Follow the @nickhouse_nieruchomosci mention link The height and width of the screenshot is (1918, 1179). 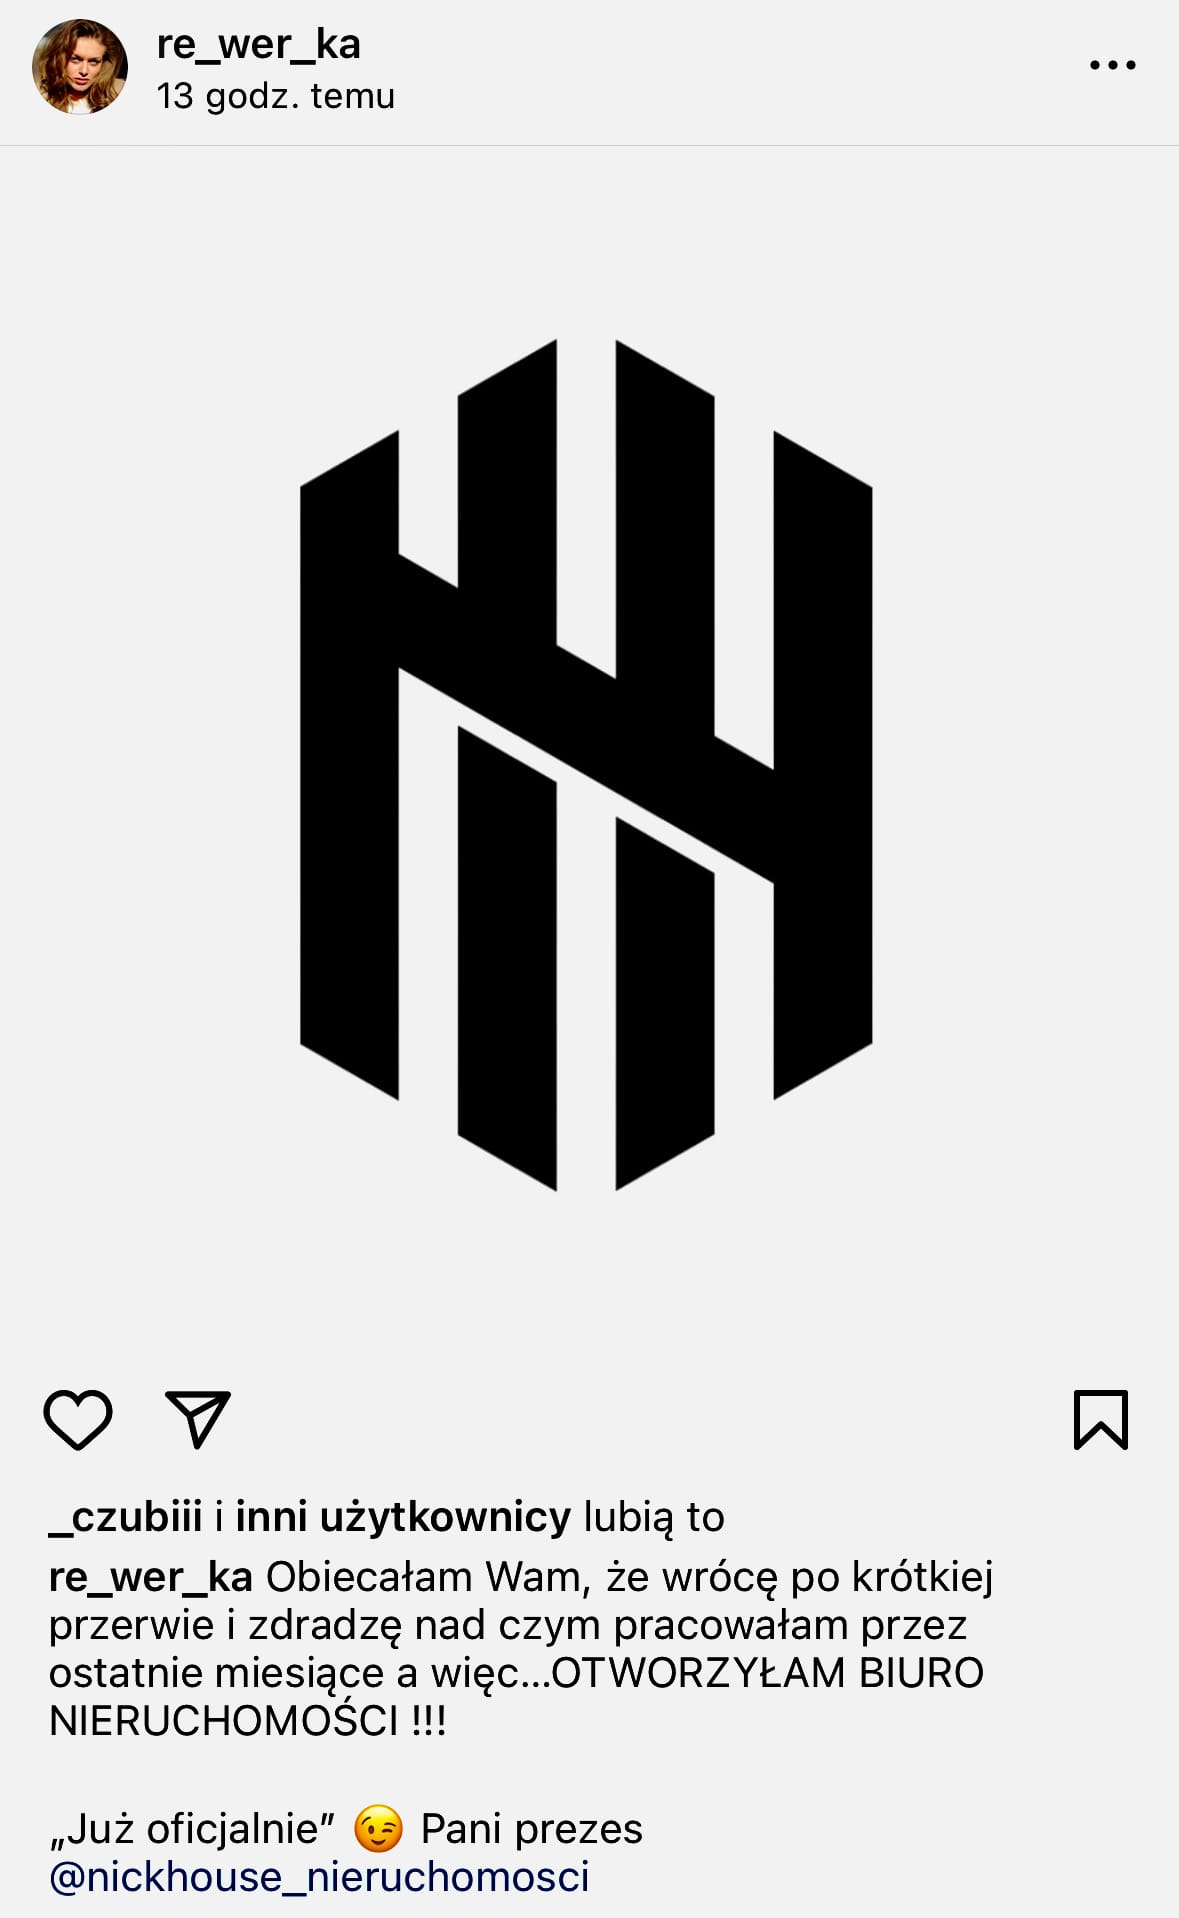point(319,1877)
